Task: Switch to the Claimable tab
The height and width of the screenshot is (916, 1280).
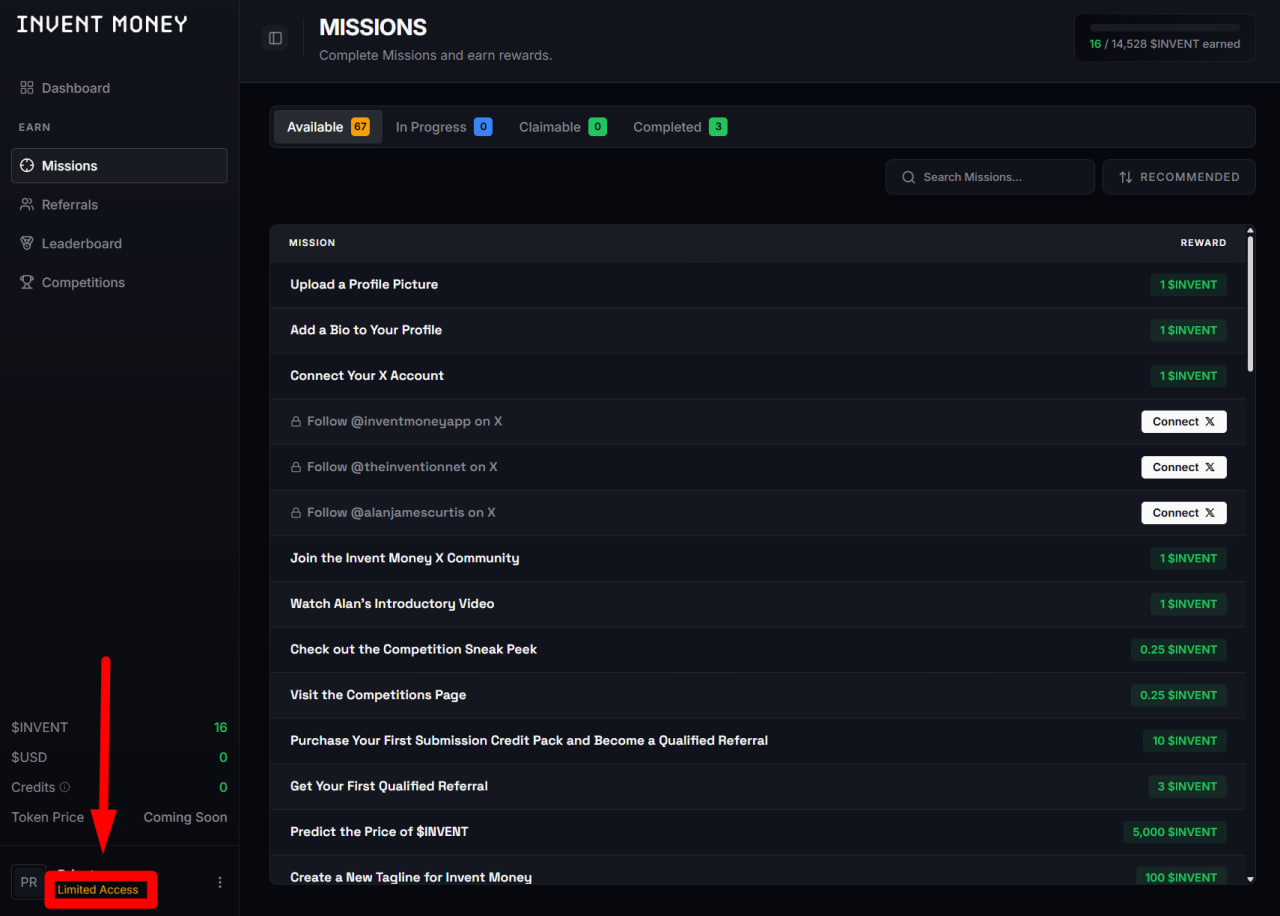Action: 561,127
